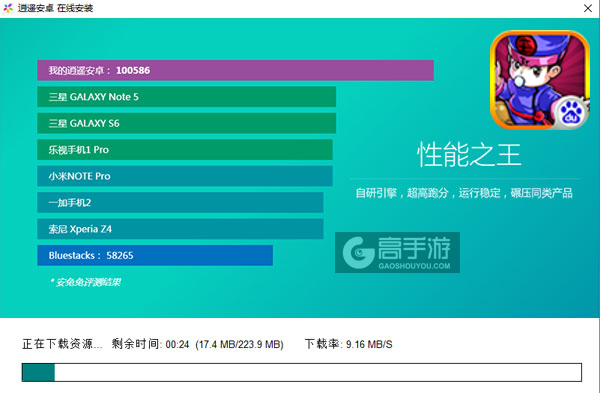Viewport: 600px width, 393px height.
Task: Select the 小米NOTE Pro bar
Action: pos(185,176)
